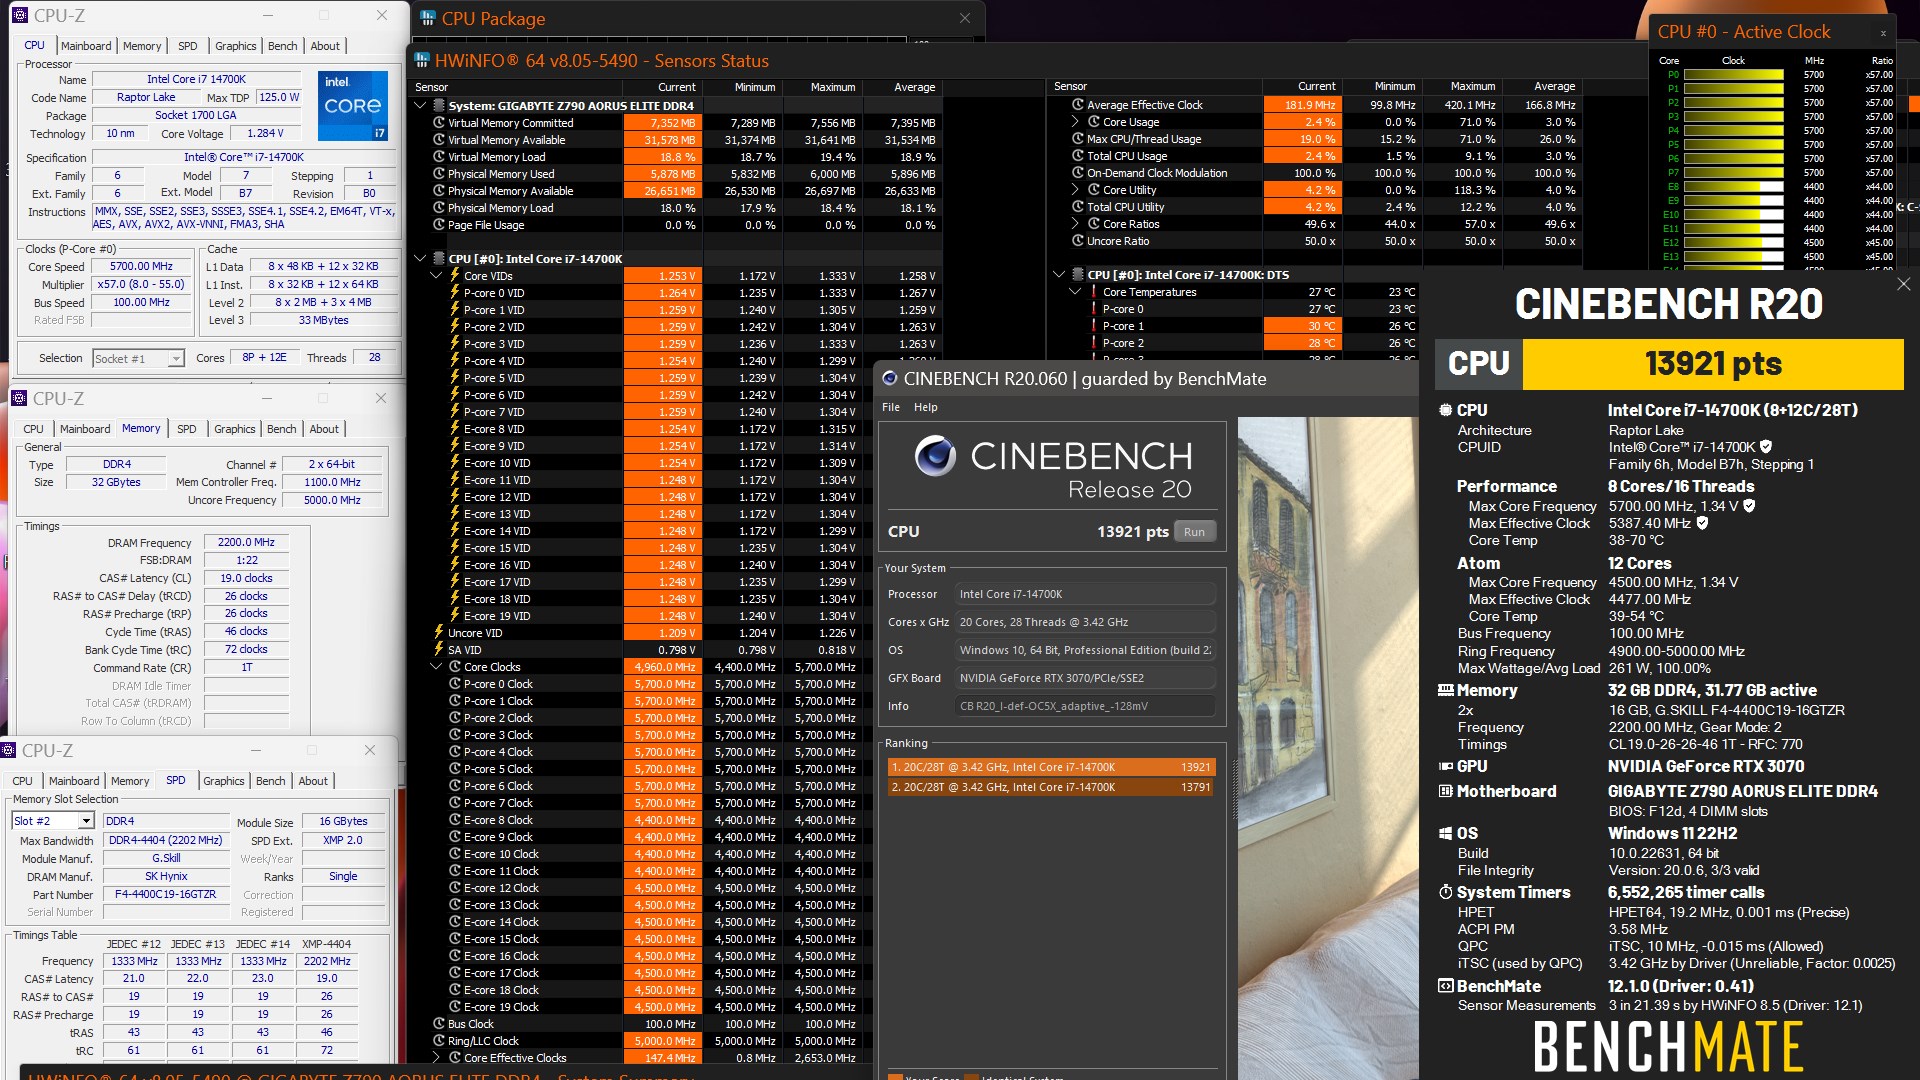Open Bench tab in top CPU-Z window

tap(283, 46)
